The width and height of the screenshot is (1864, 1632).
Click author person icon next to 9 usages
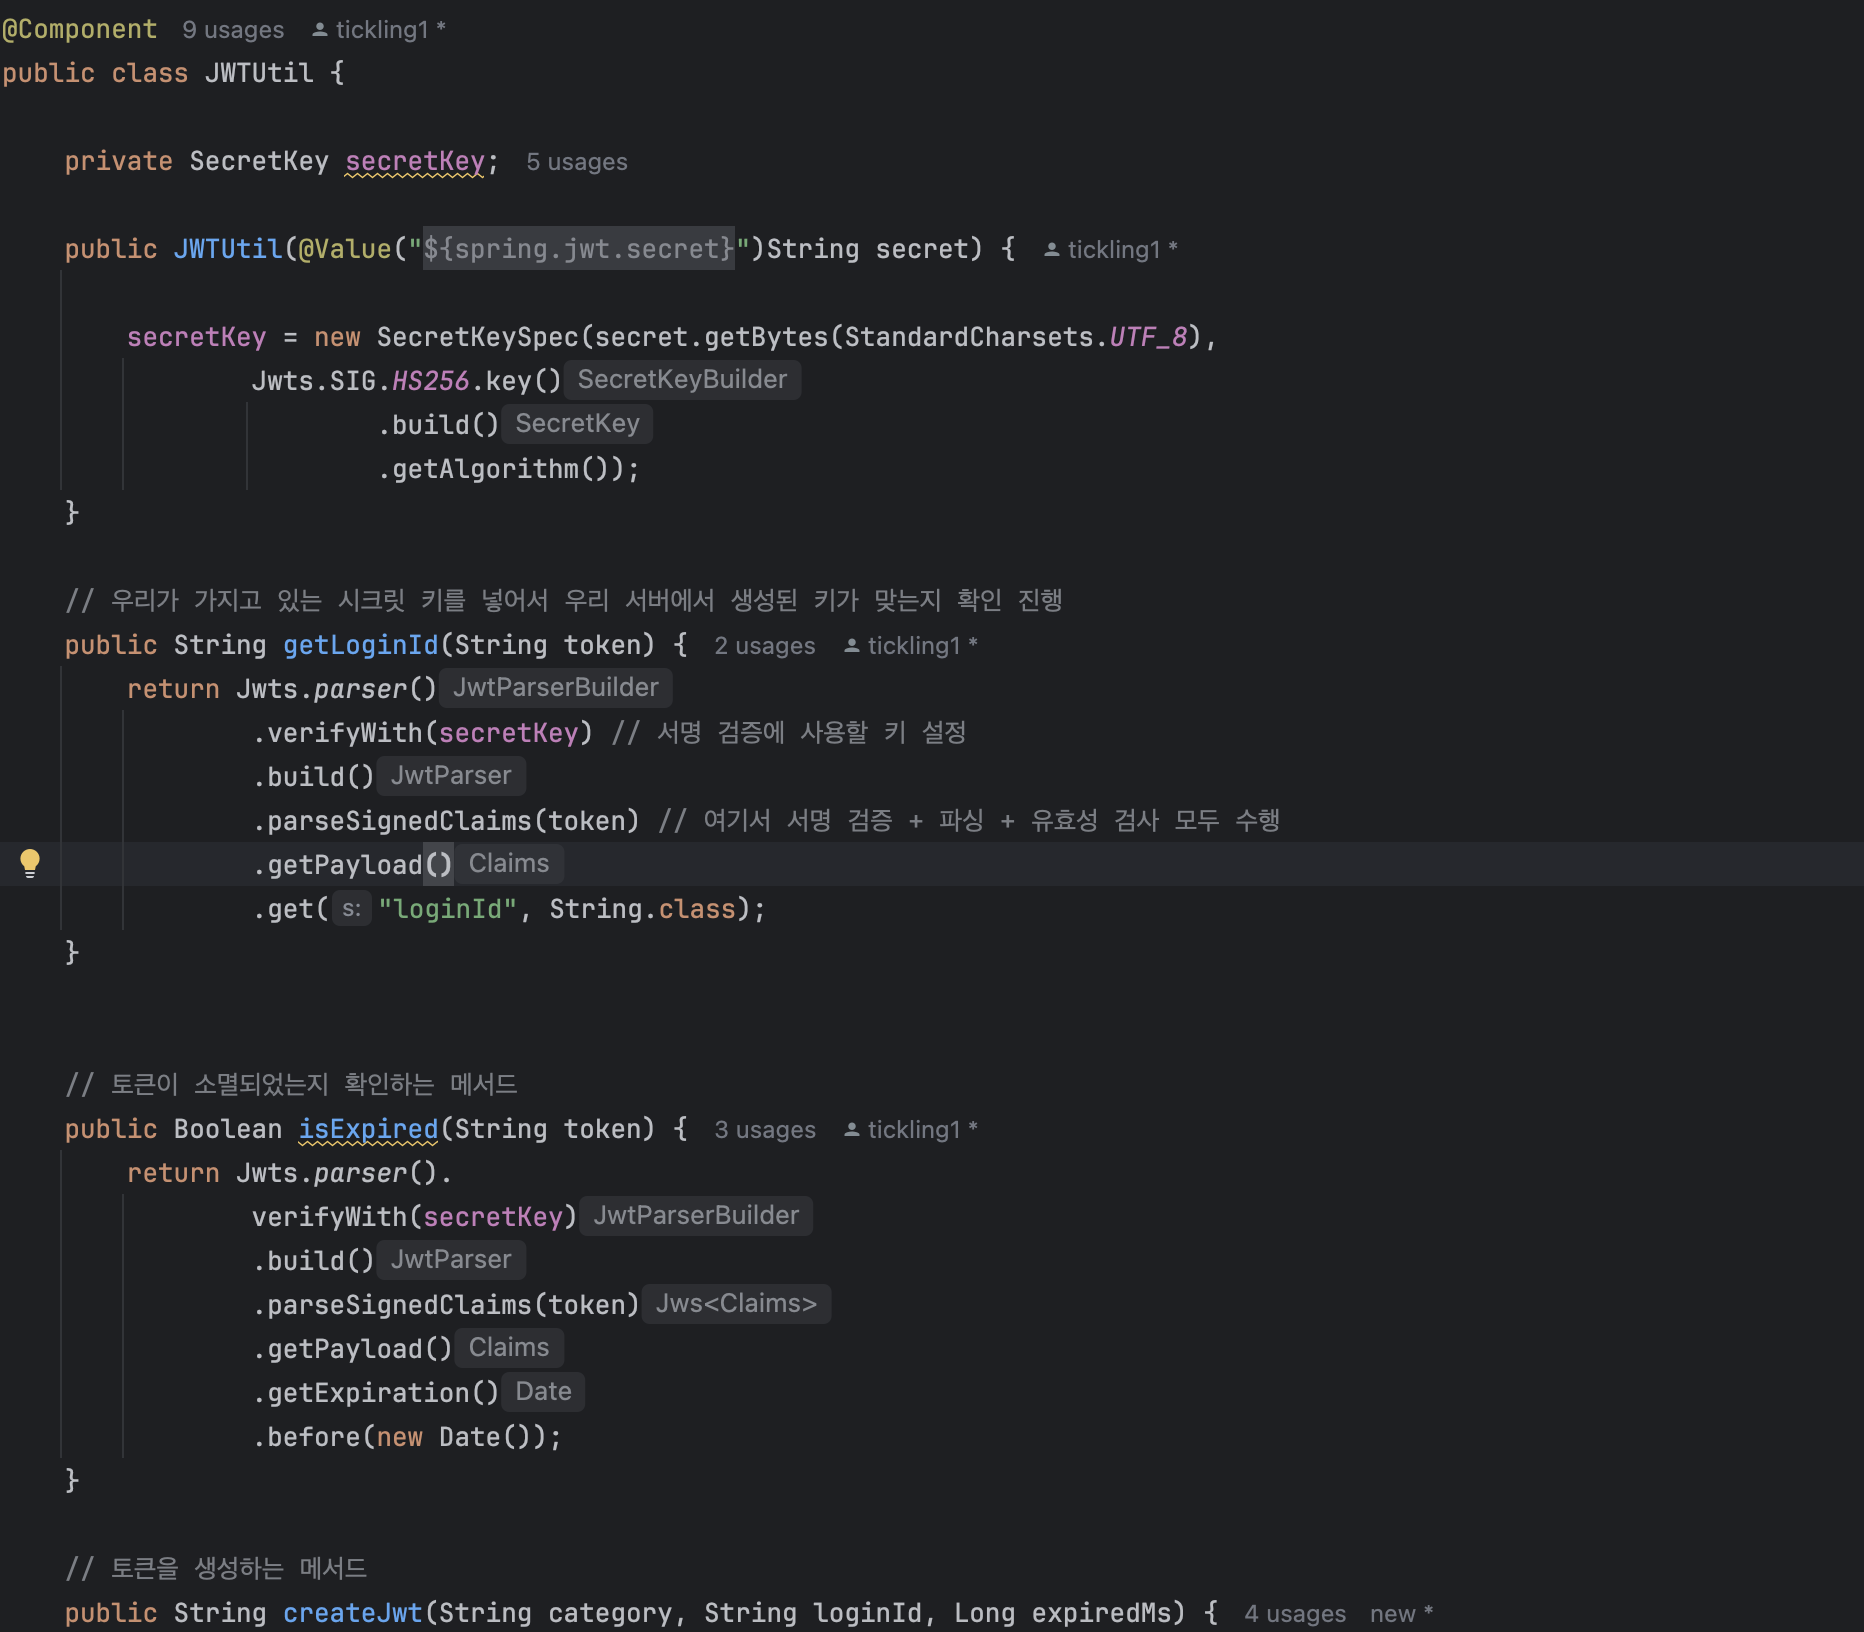click(320, 30)
